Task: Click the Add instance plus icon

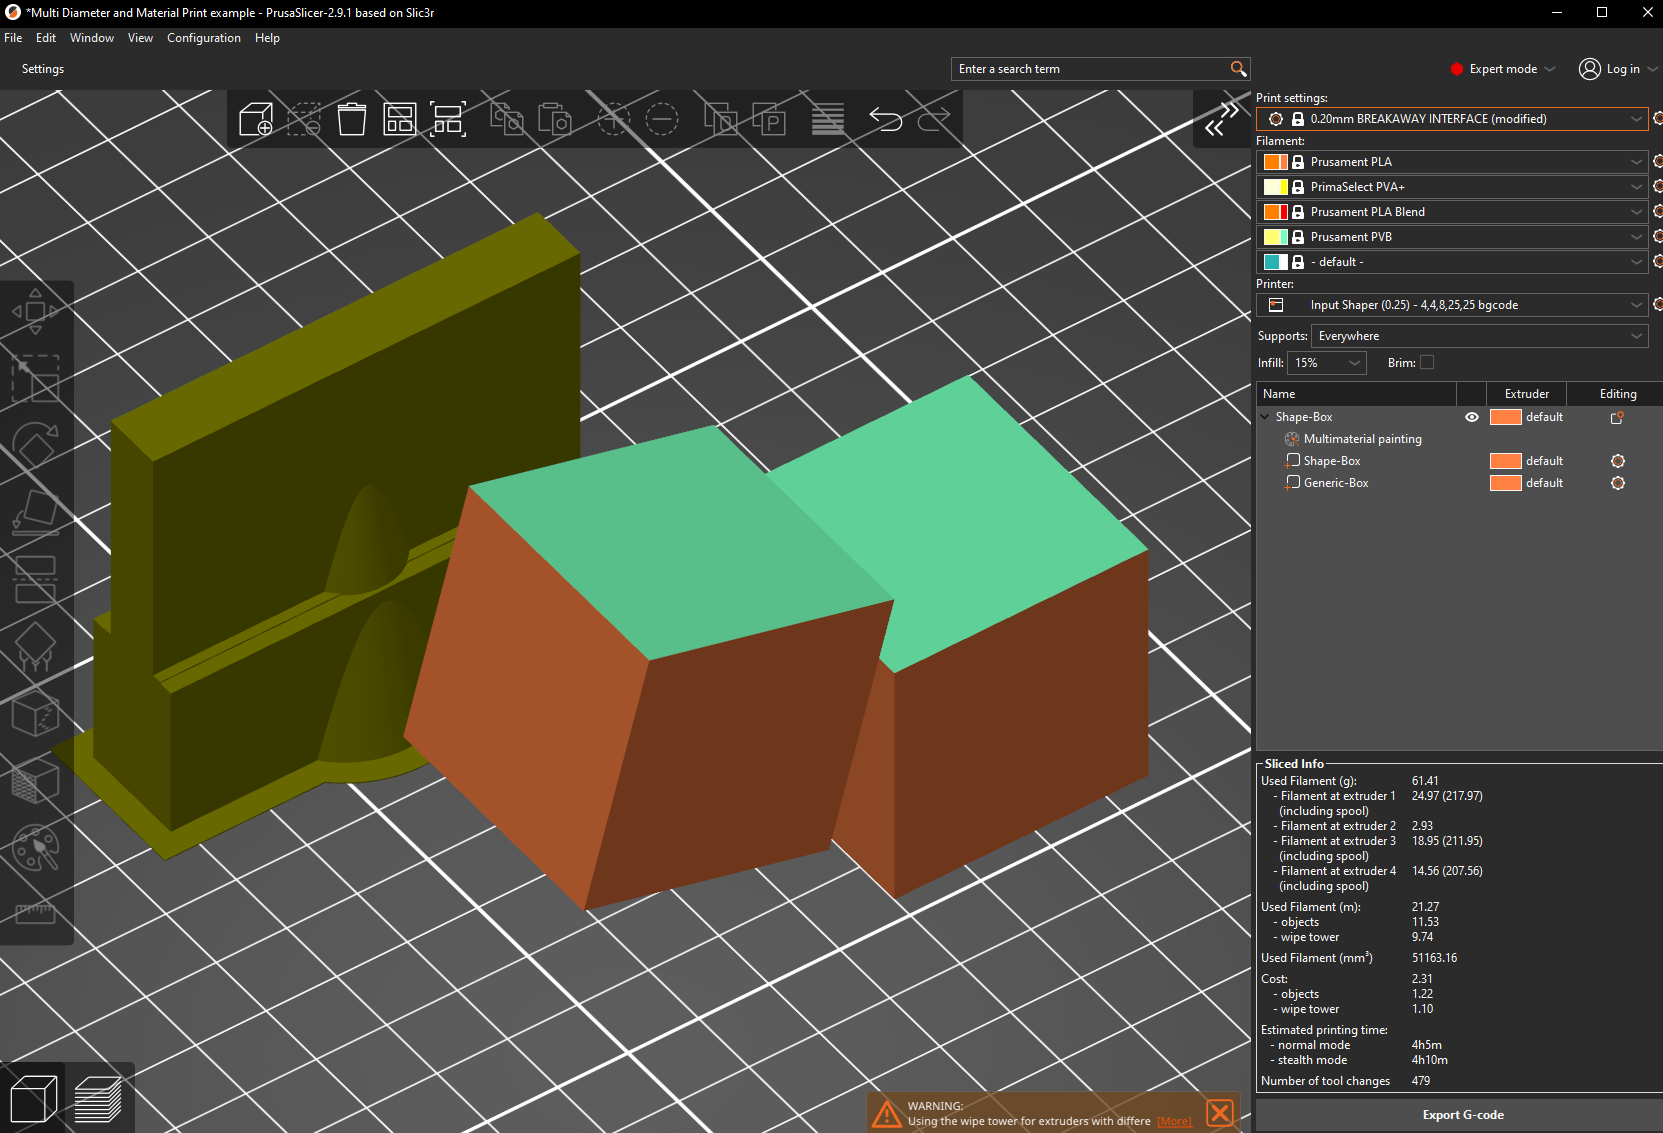Action: click(x=613, y=119)
